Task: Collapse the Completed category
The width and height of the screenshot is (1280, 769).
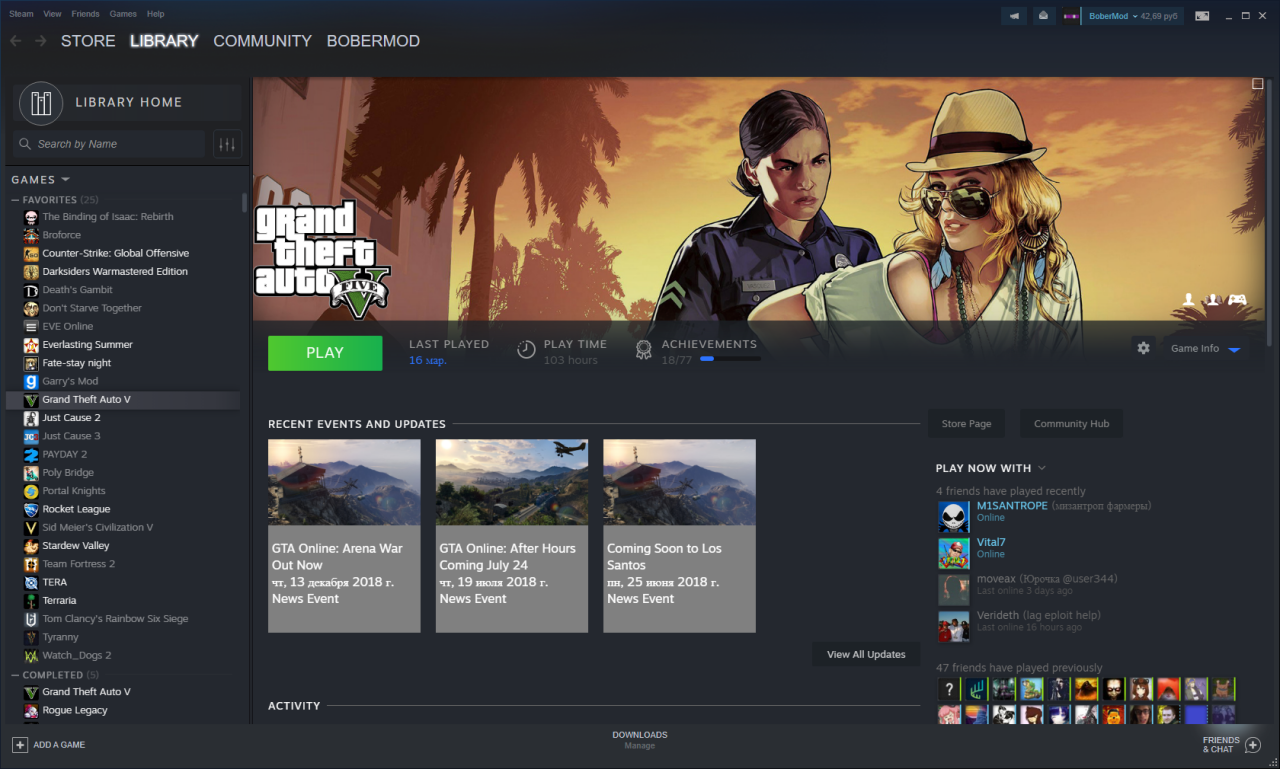Action: click(15, 675)
